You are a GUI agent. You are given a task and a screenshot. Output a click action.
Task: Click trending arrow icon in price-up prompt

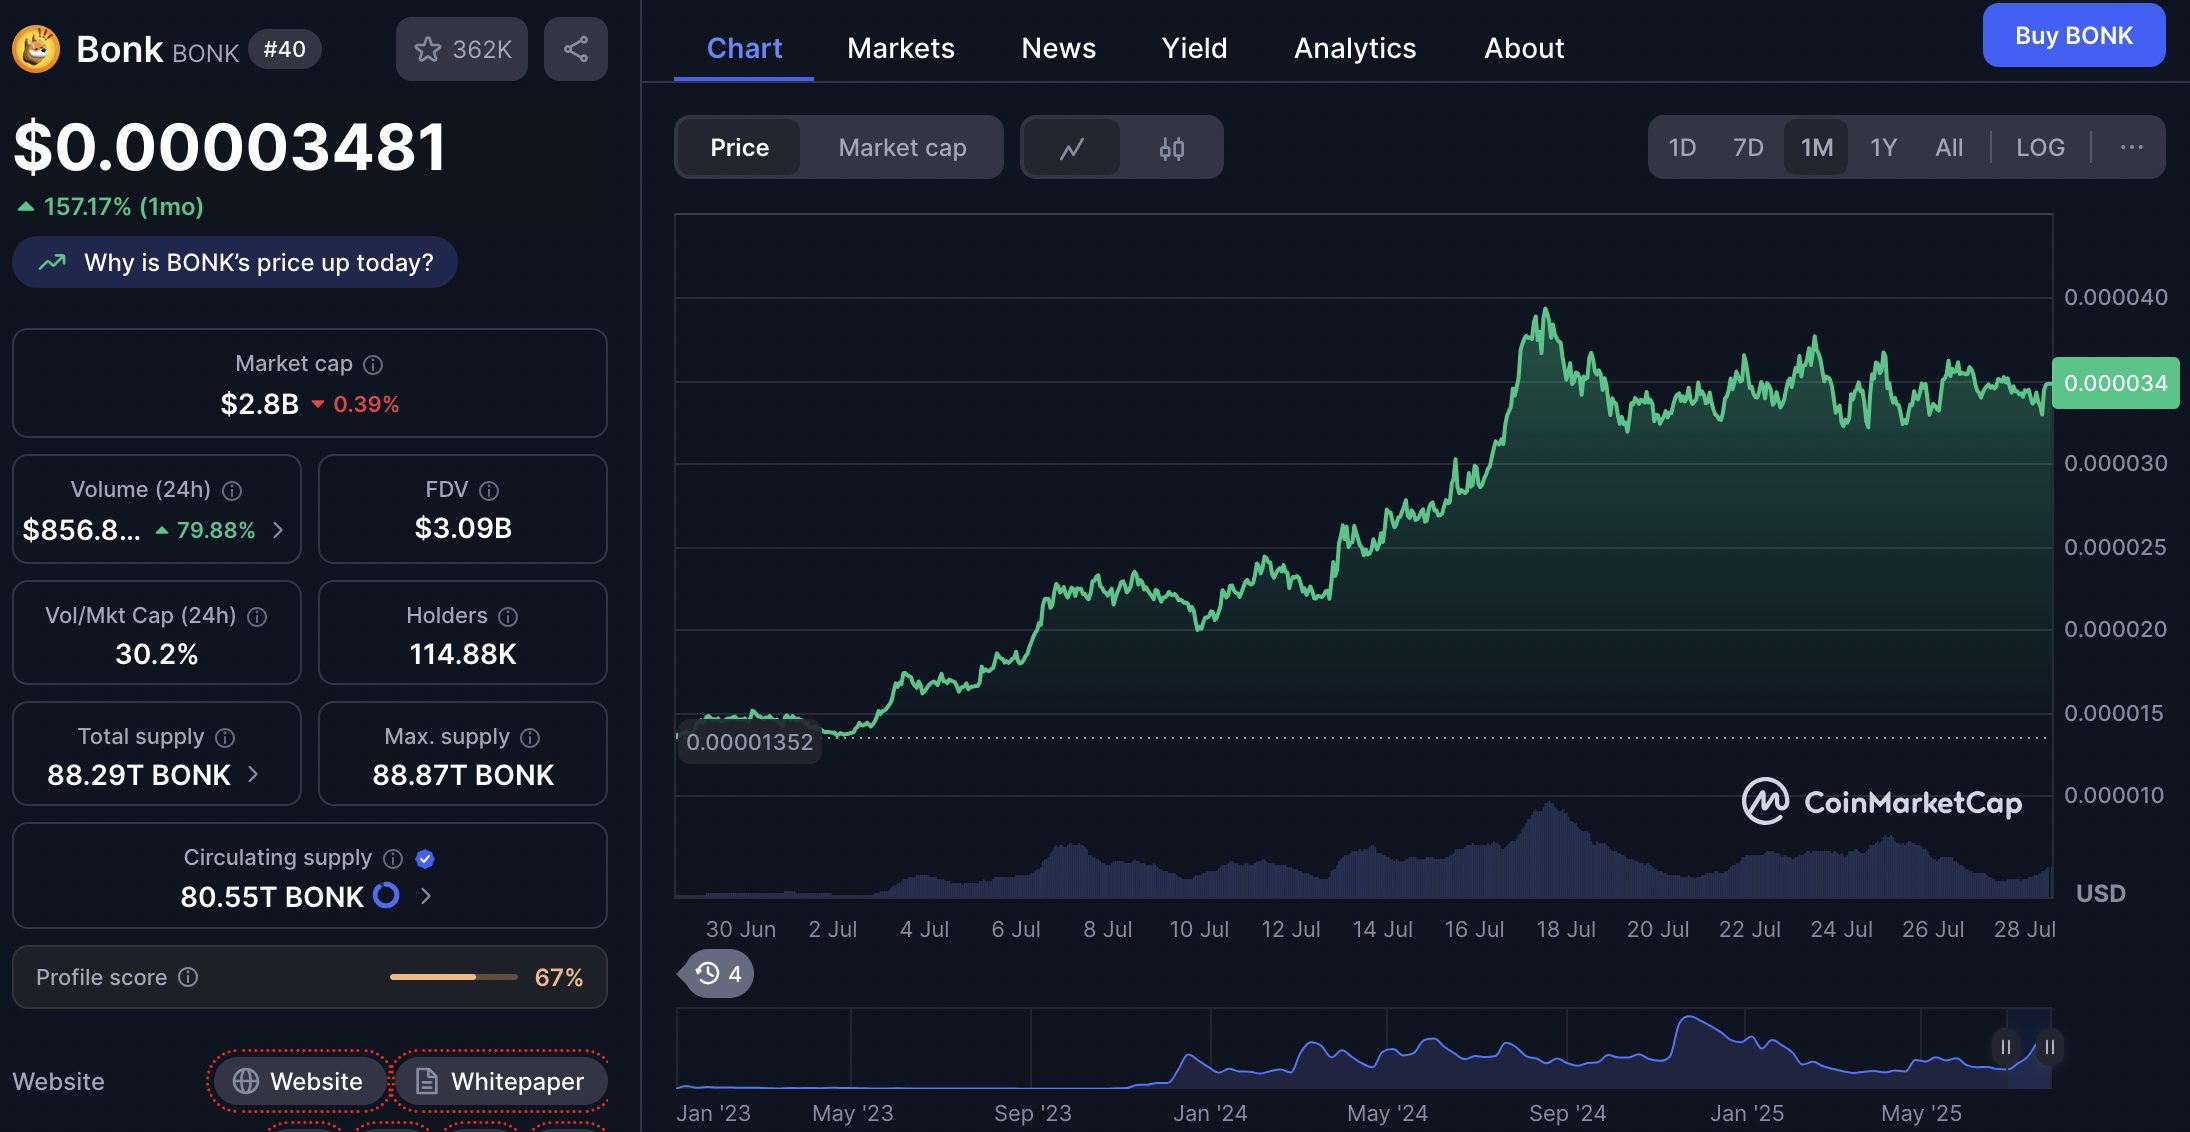click(x=52, y=262)
